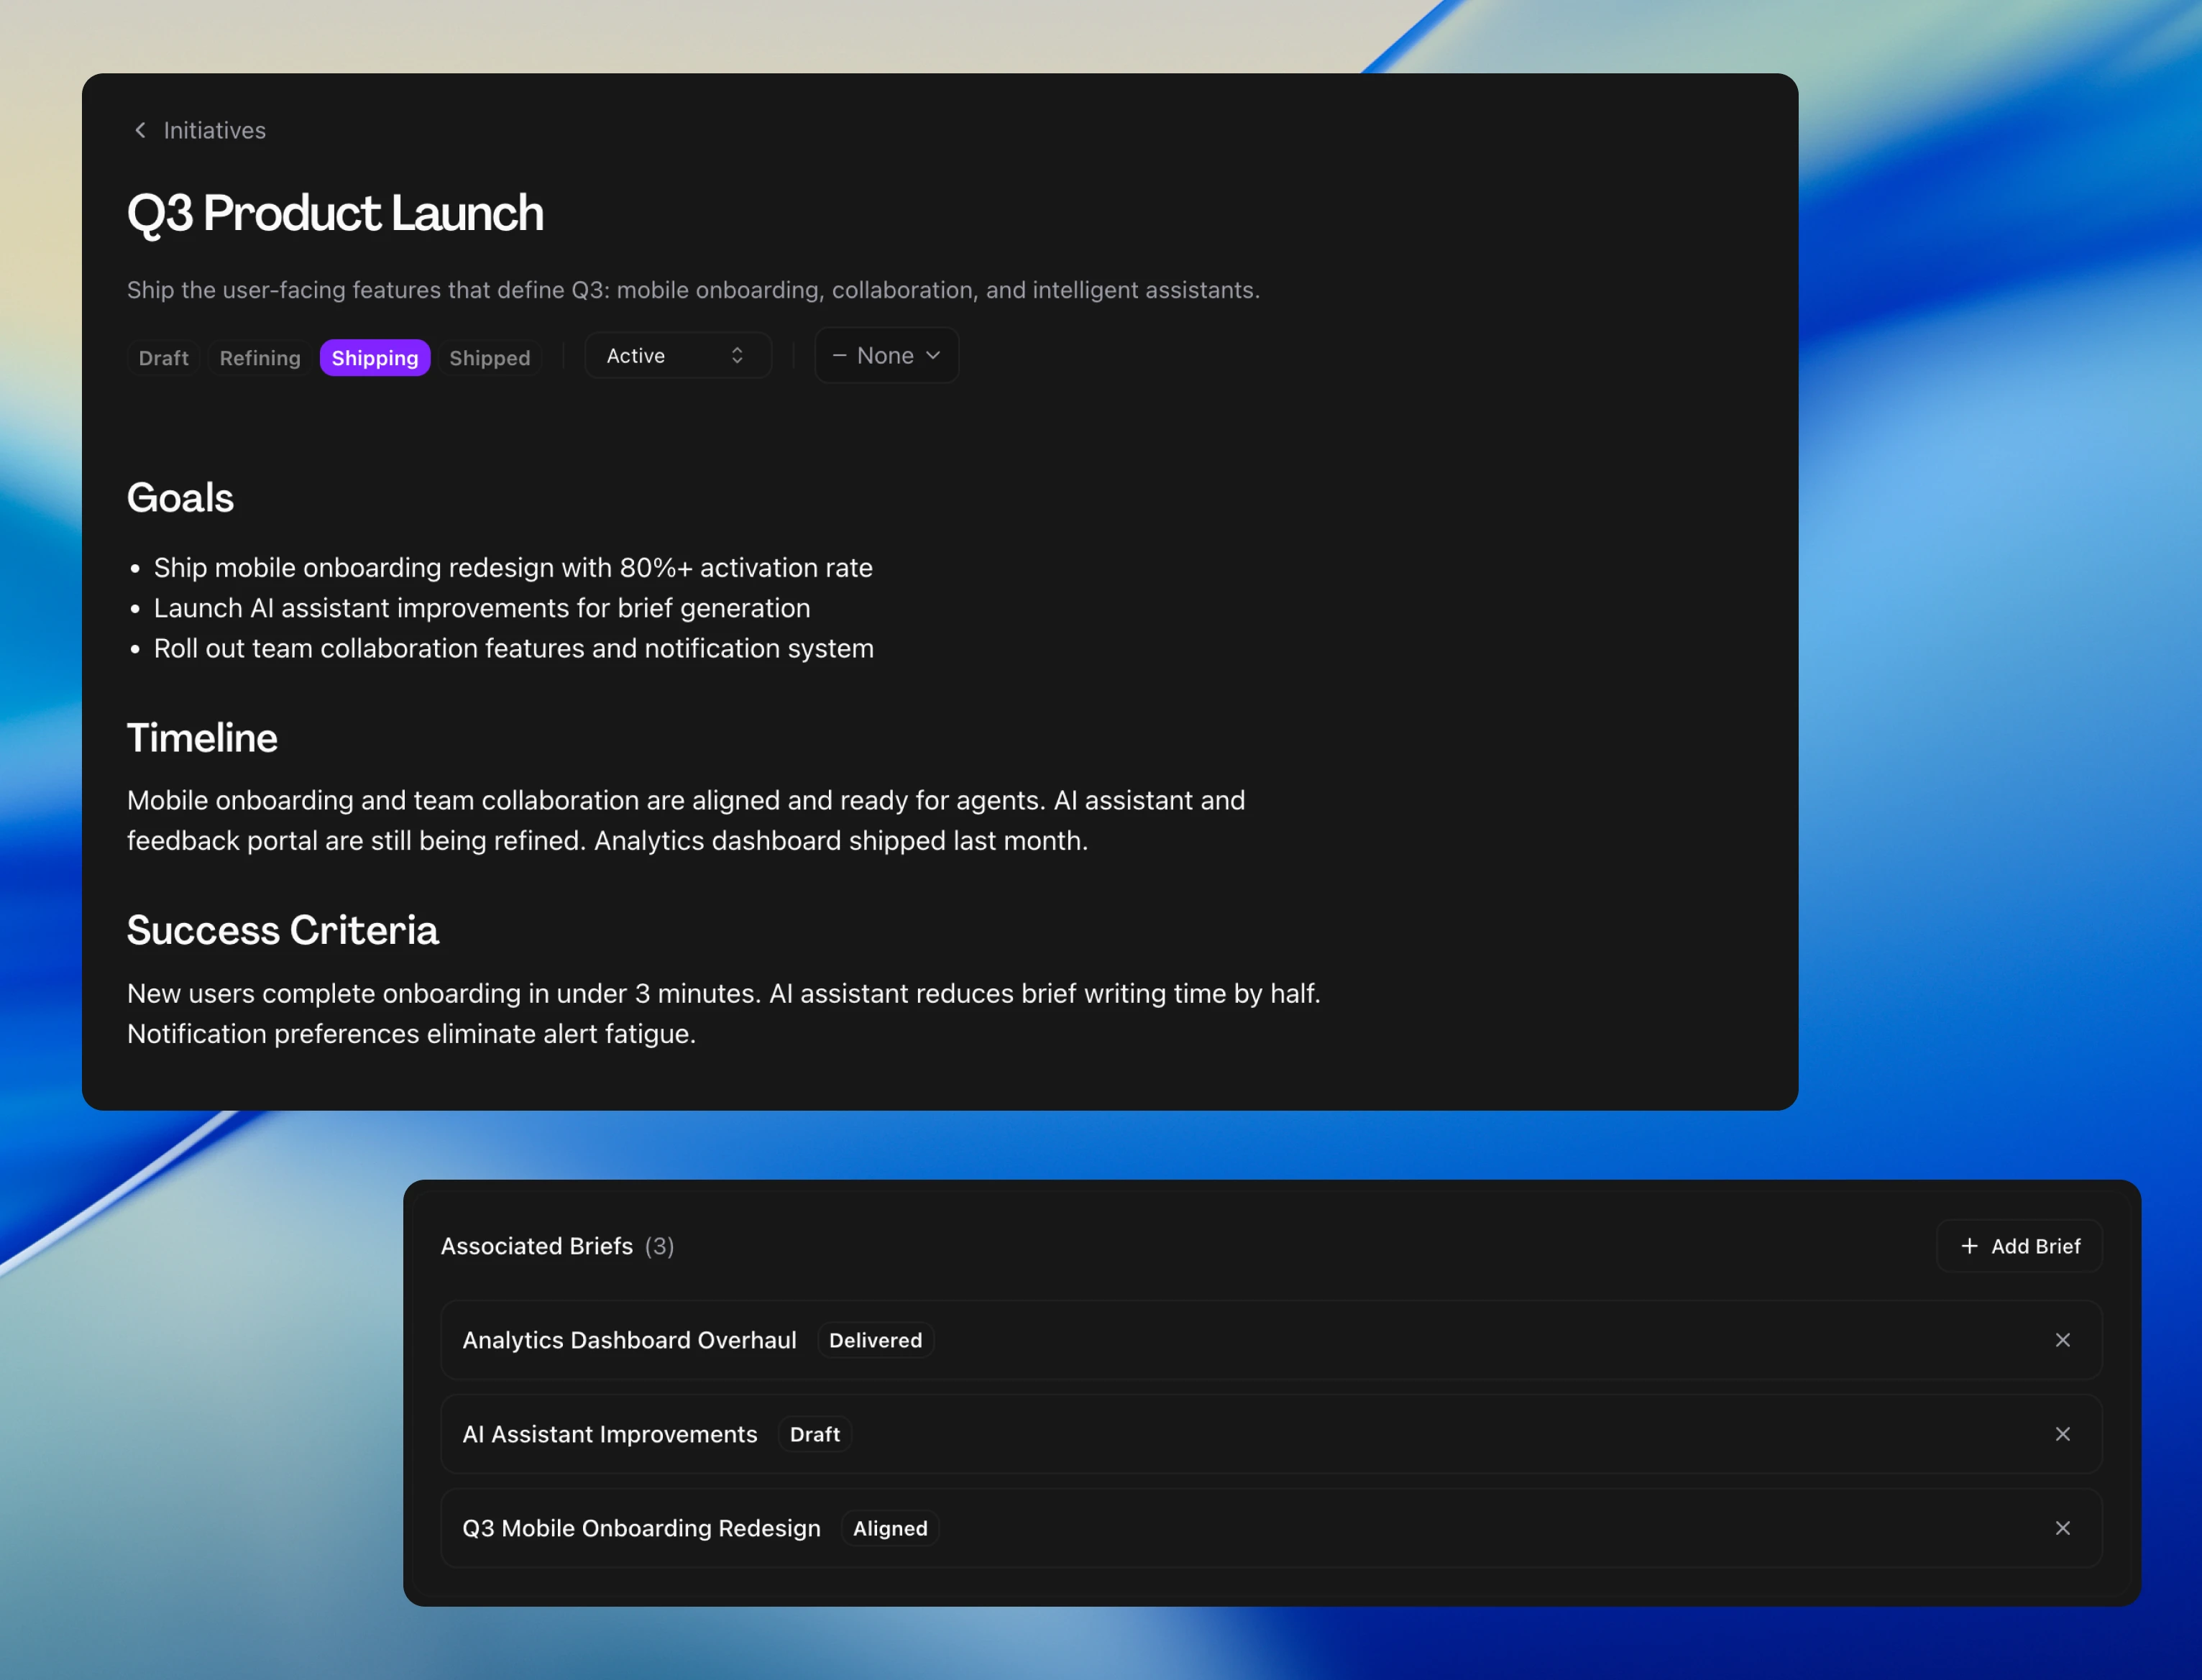The width and height of the screenshot is (2202, 1680).
Task: Remove AI Assistant Improvements brief via X
Action: [2062, 1434]
